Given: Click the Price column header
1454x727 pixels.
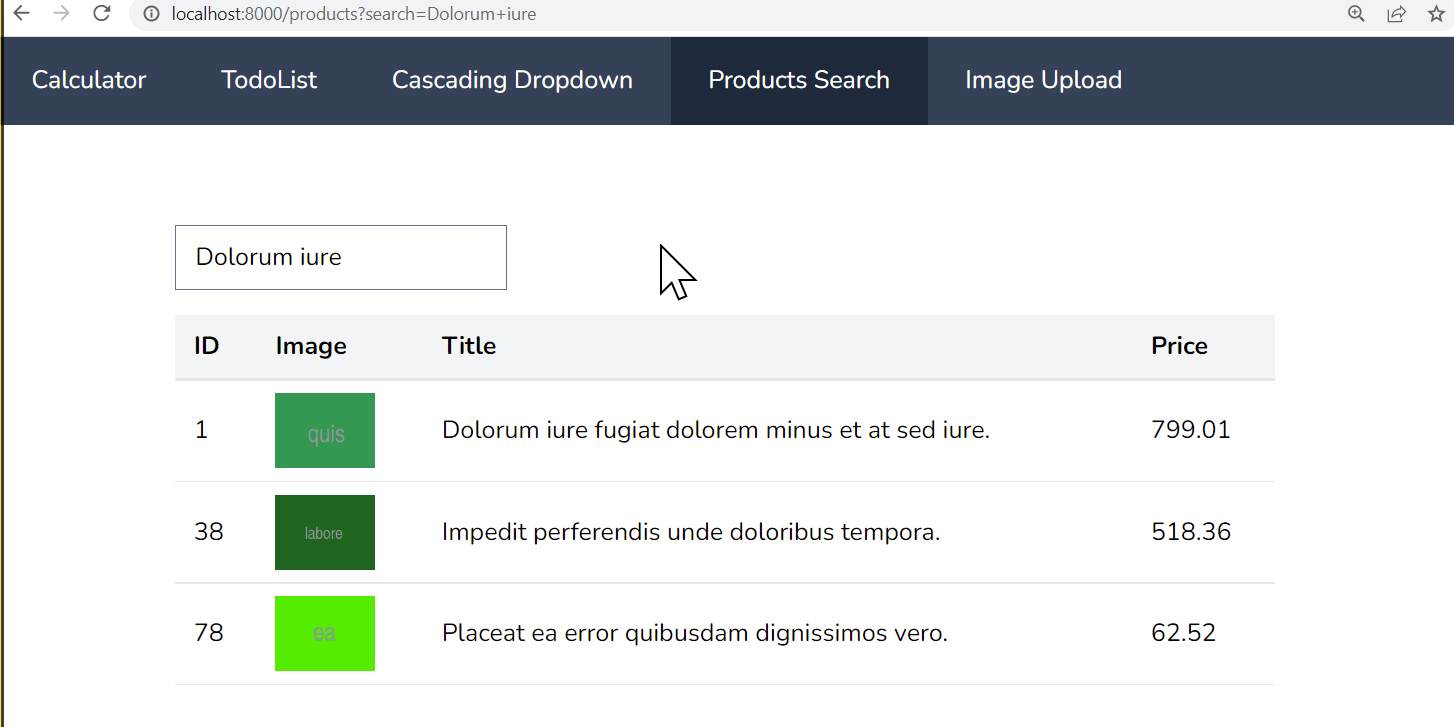Looking at the screenshot, I should tap(1179, 346).
